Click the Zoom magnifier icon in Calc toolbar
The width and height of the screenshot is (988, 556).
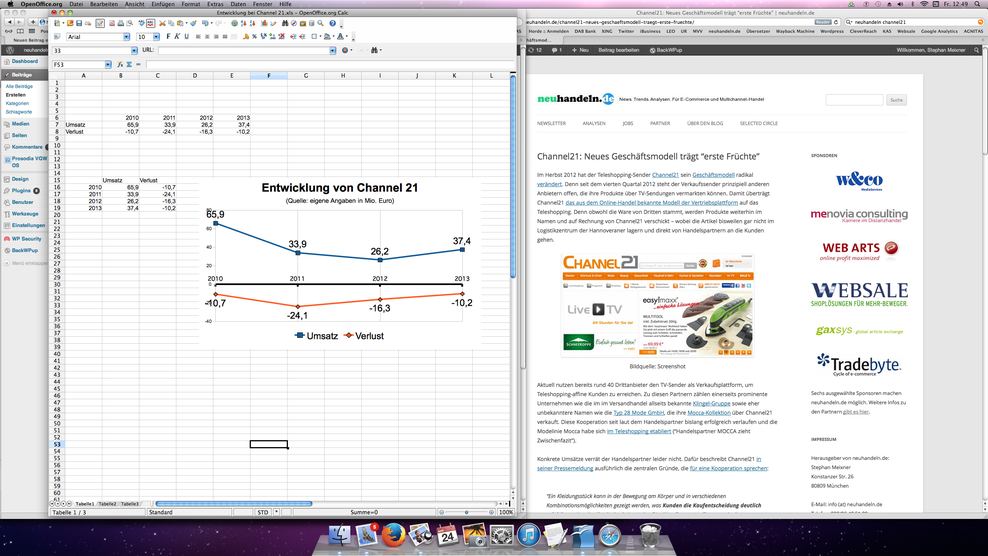point(320,23)
